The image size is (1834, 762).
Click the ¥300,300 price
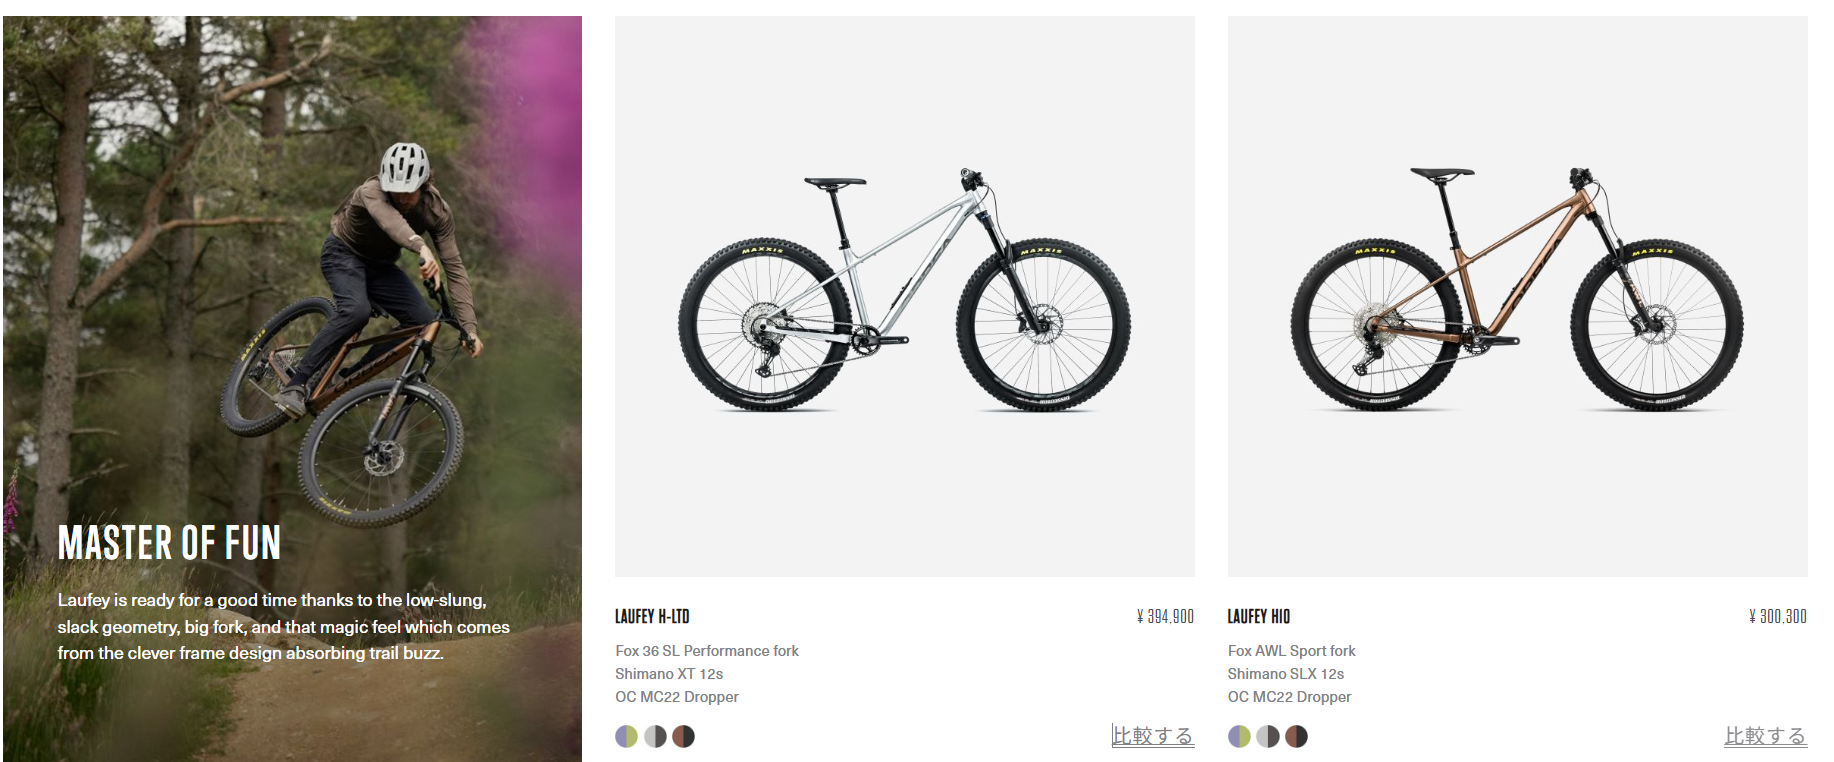[1778, 617]
